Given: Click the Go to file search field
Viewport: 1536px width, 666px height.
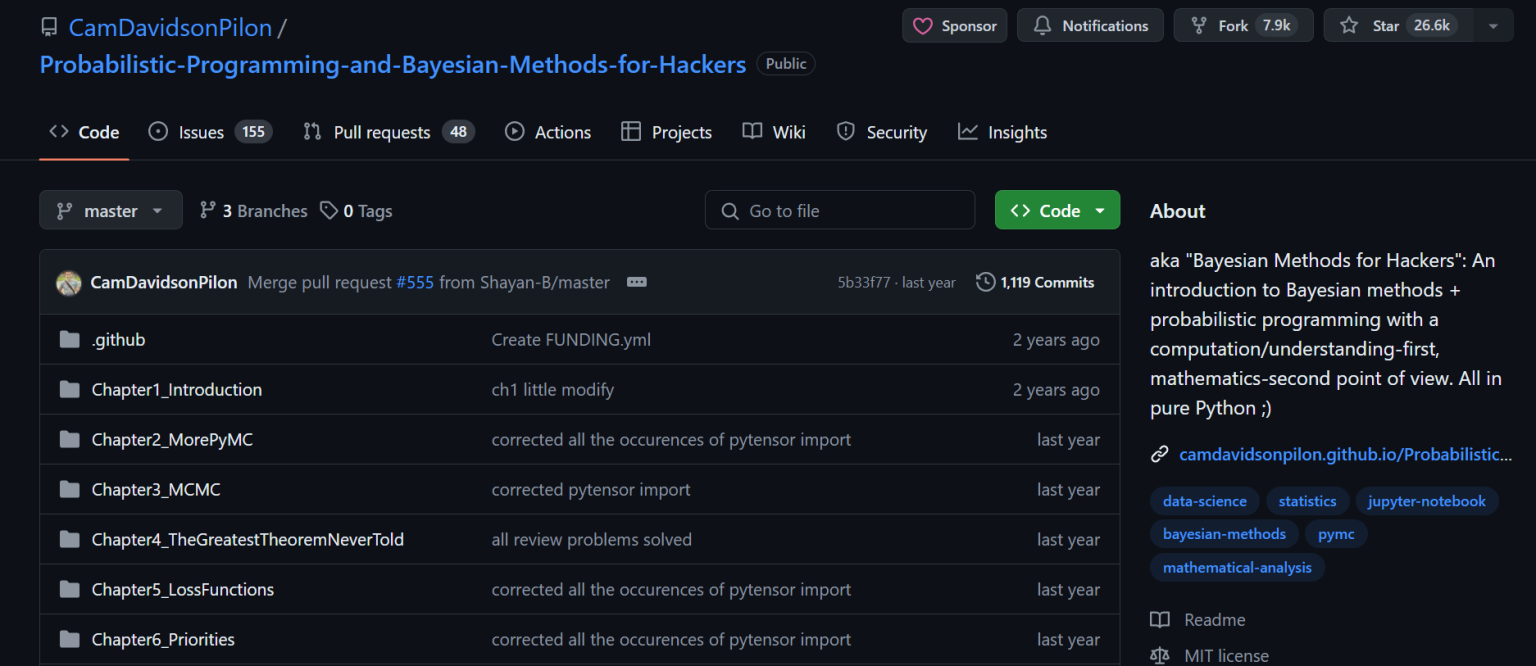Looking at the screenshot, I should point(840,210).
